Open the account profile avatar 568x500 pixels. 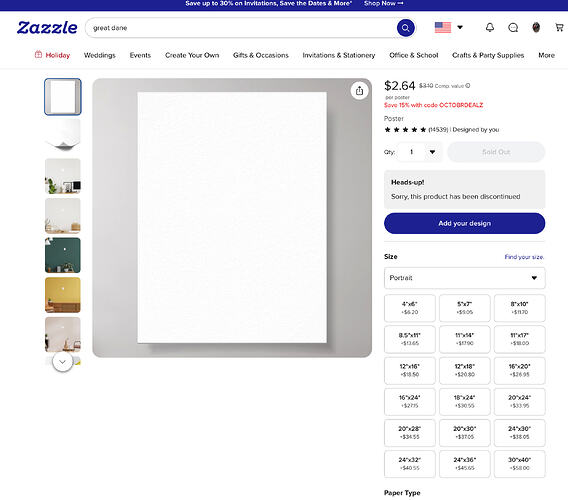(x=536, y=27)
